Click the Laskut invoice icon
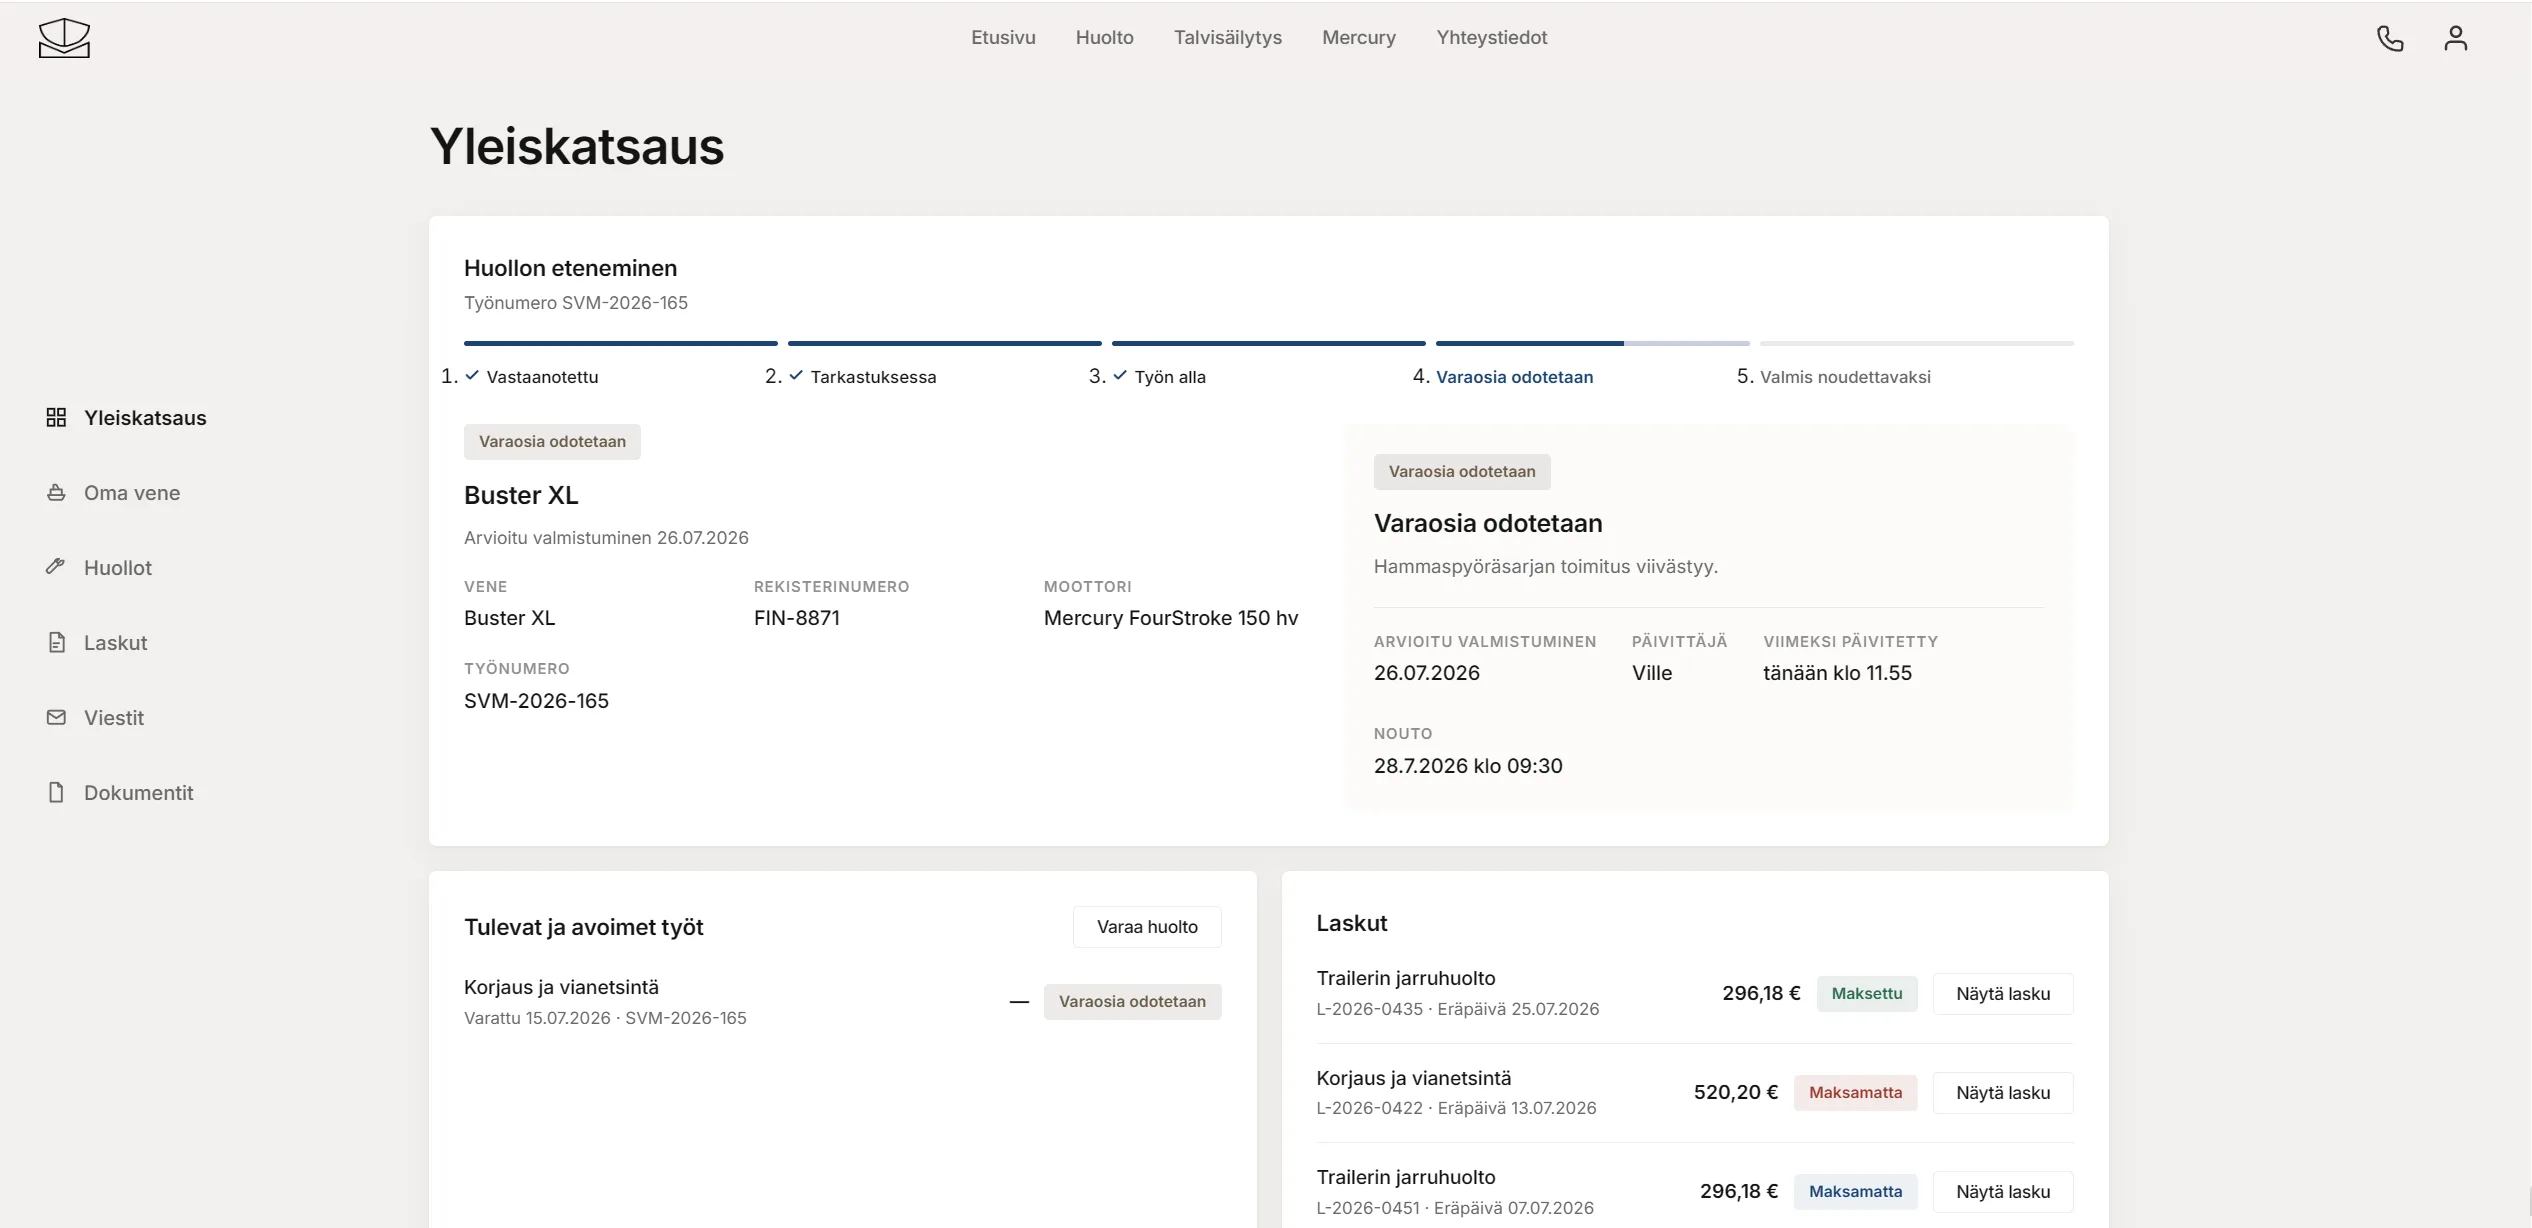This screenshot has height=1228, width=2532. (56, 642)
